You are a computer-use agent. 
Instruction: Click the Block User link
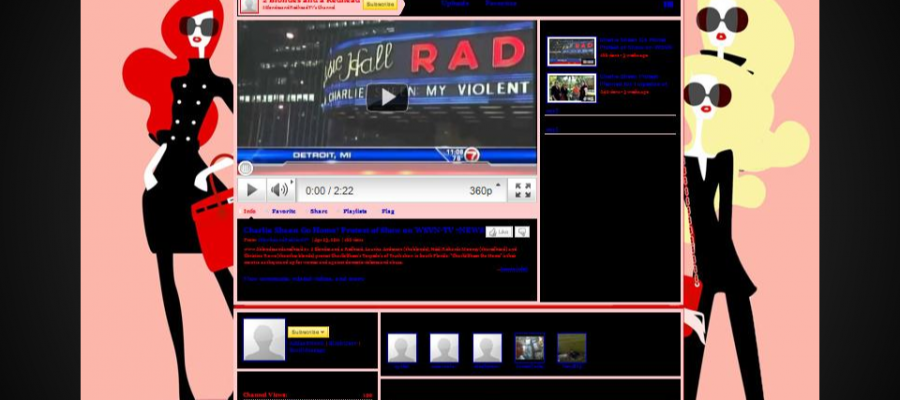coord(343,343)
